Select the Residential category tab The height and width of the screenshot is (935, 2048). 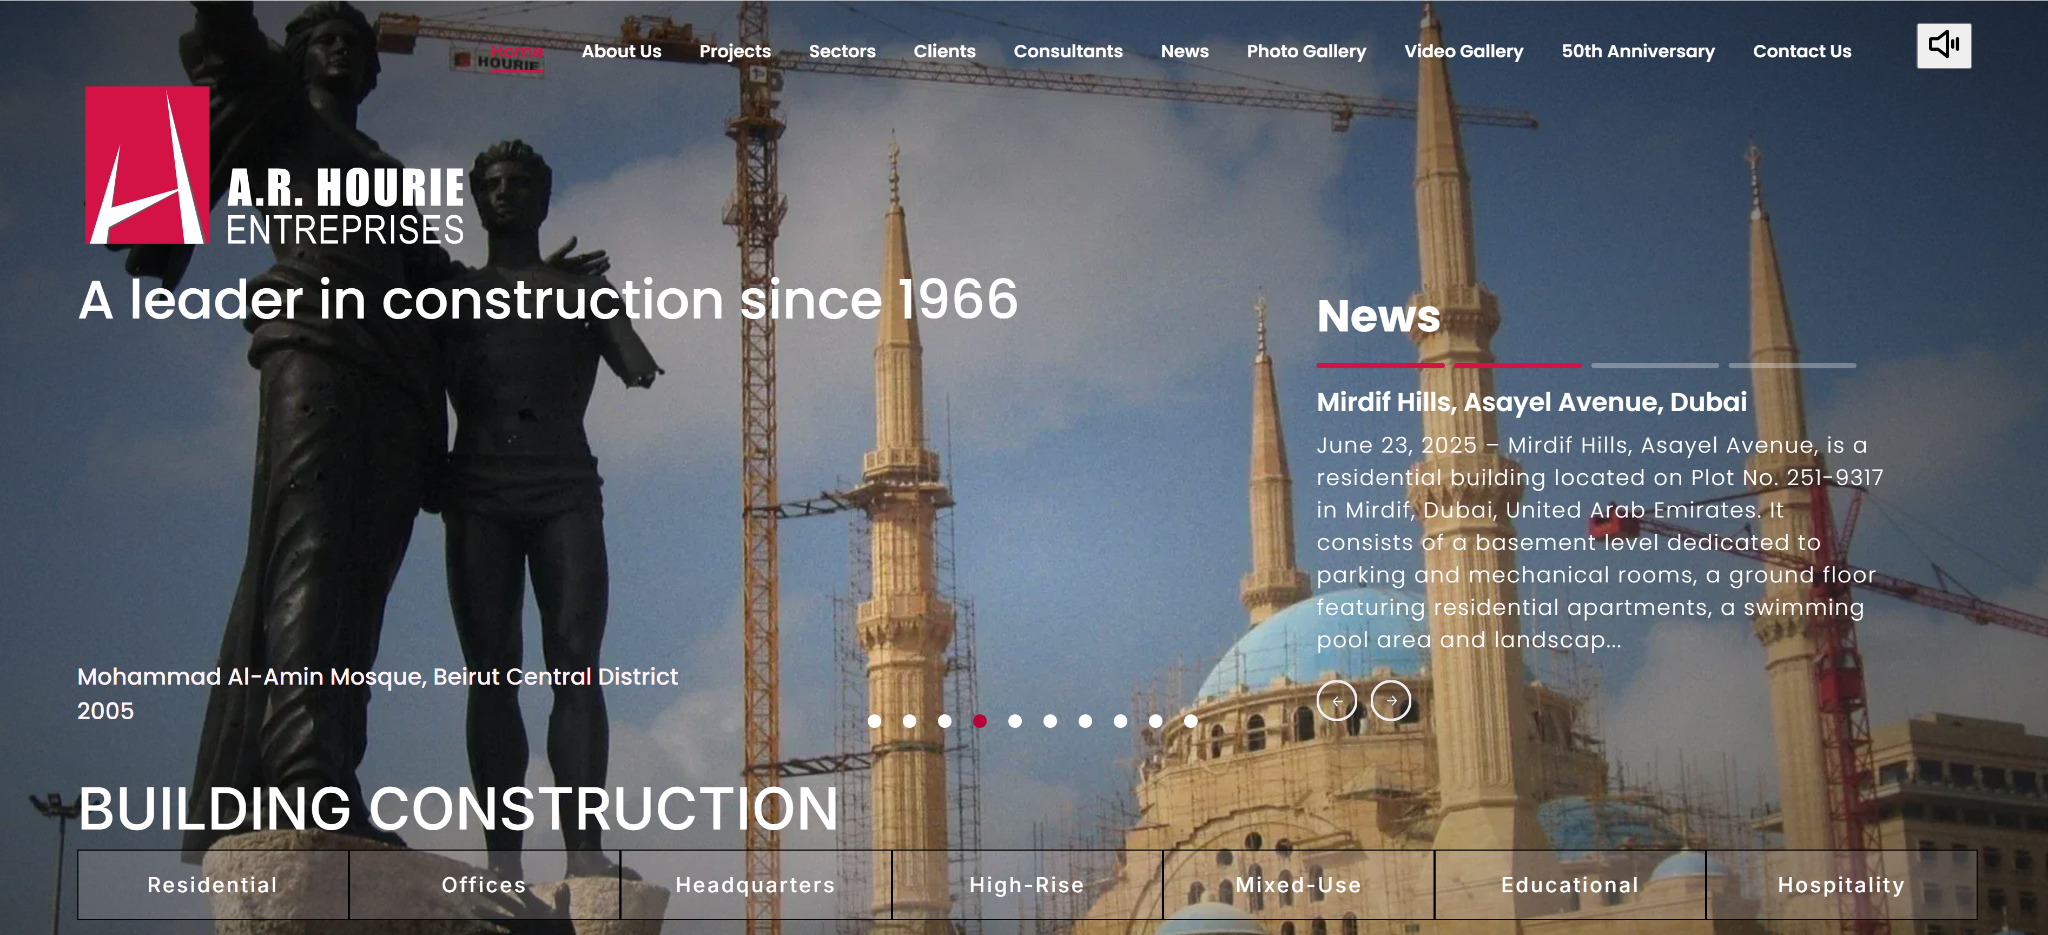click(213, 885)
